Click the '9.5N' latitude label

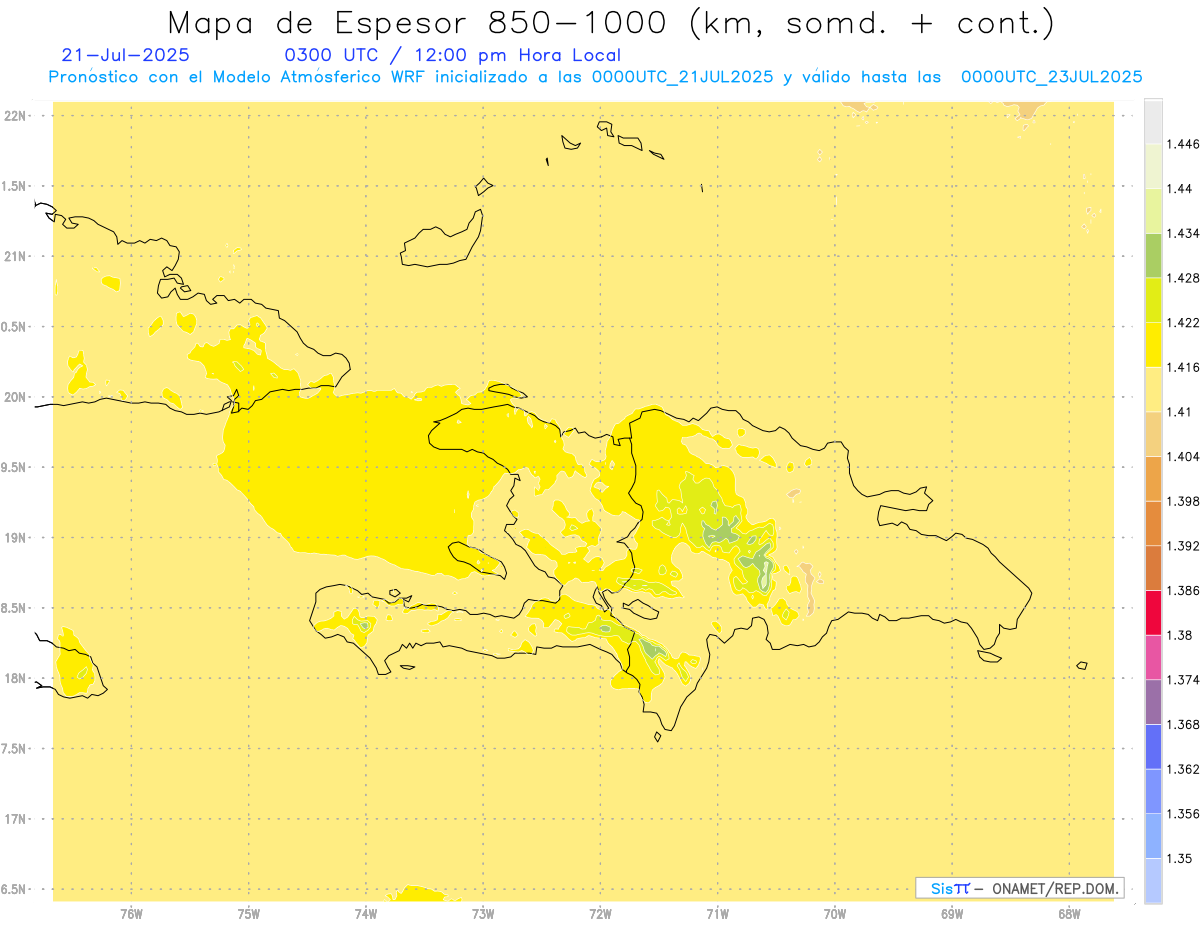tap(14, 468)
